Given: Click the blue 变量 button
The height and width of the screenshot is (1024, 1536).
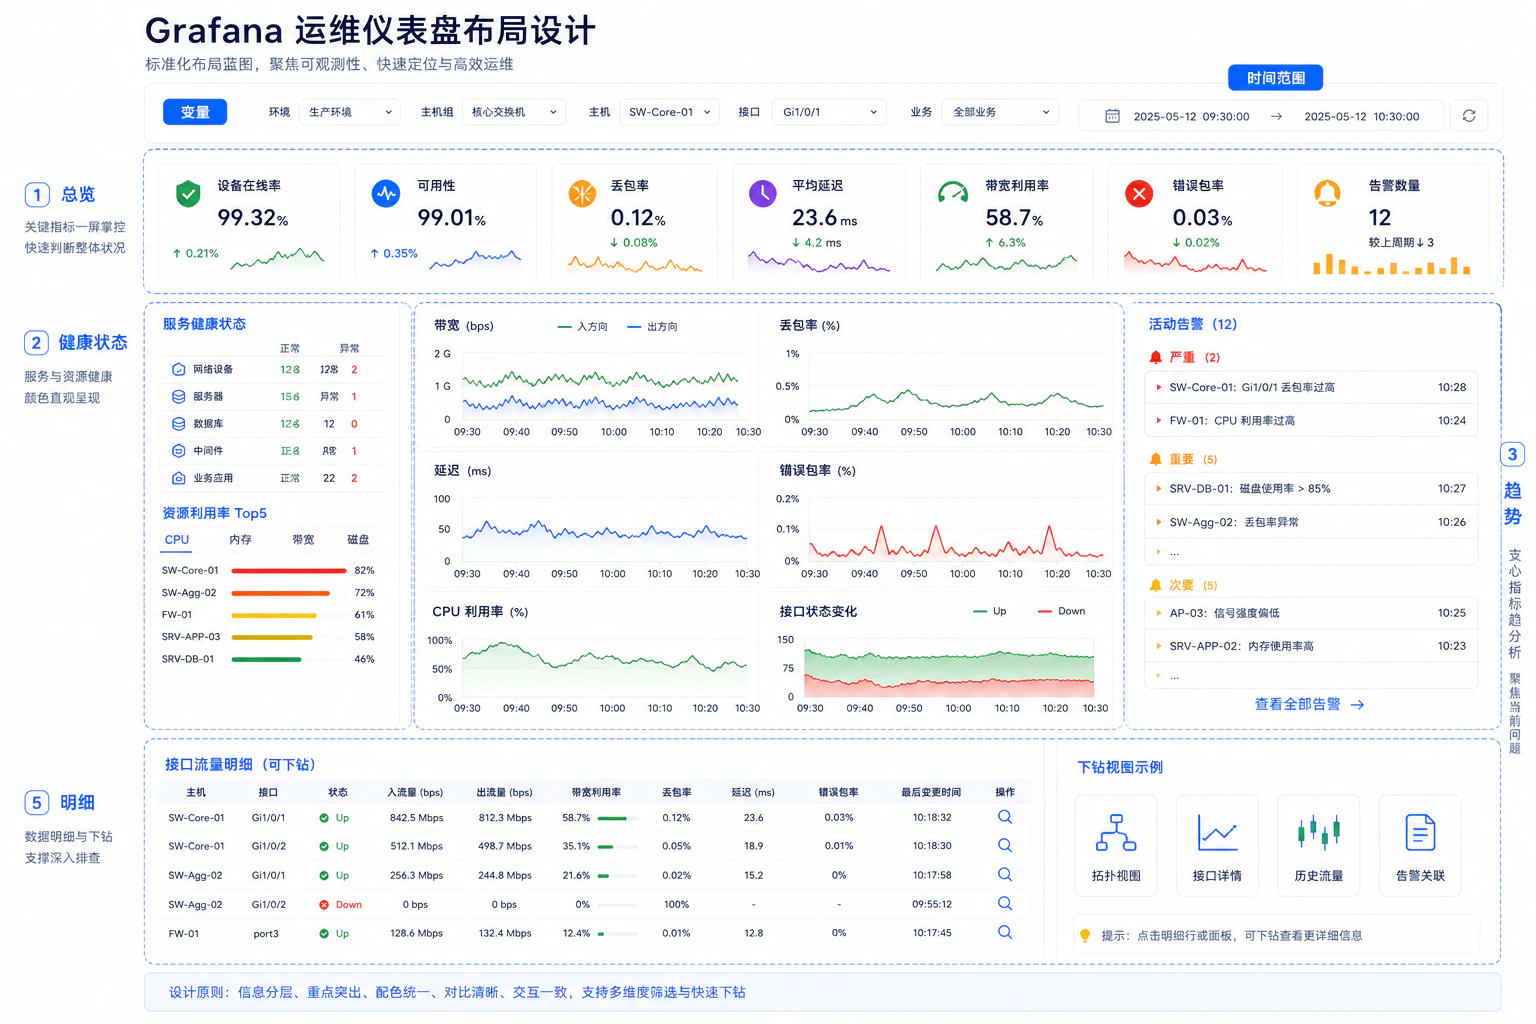Looking at the screenshot, I should pos(195,112).
